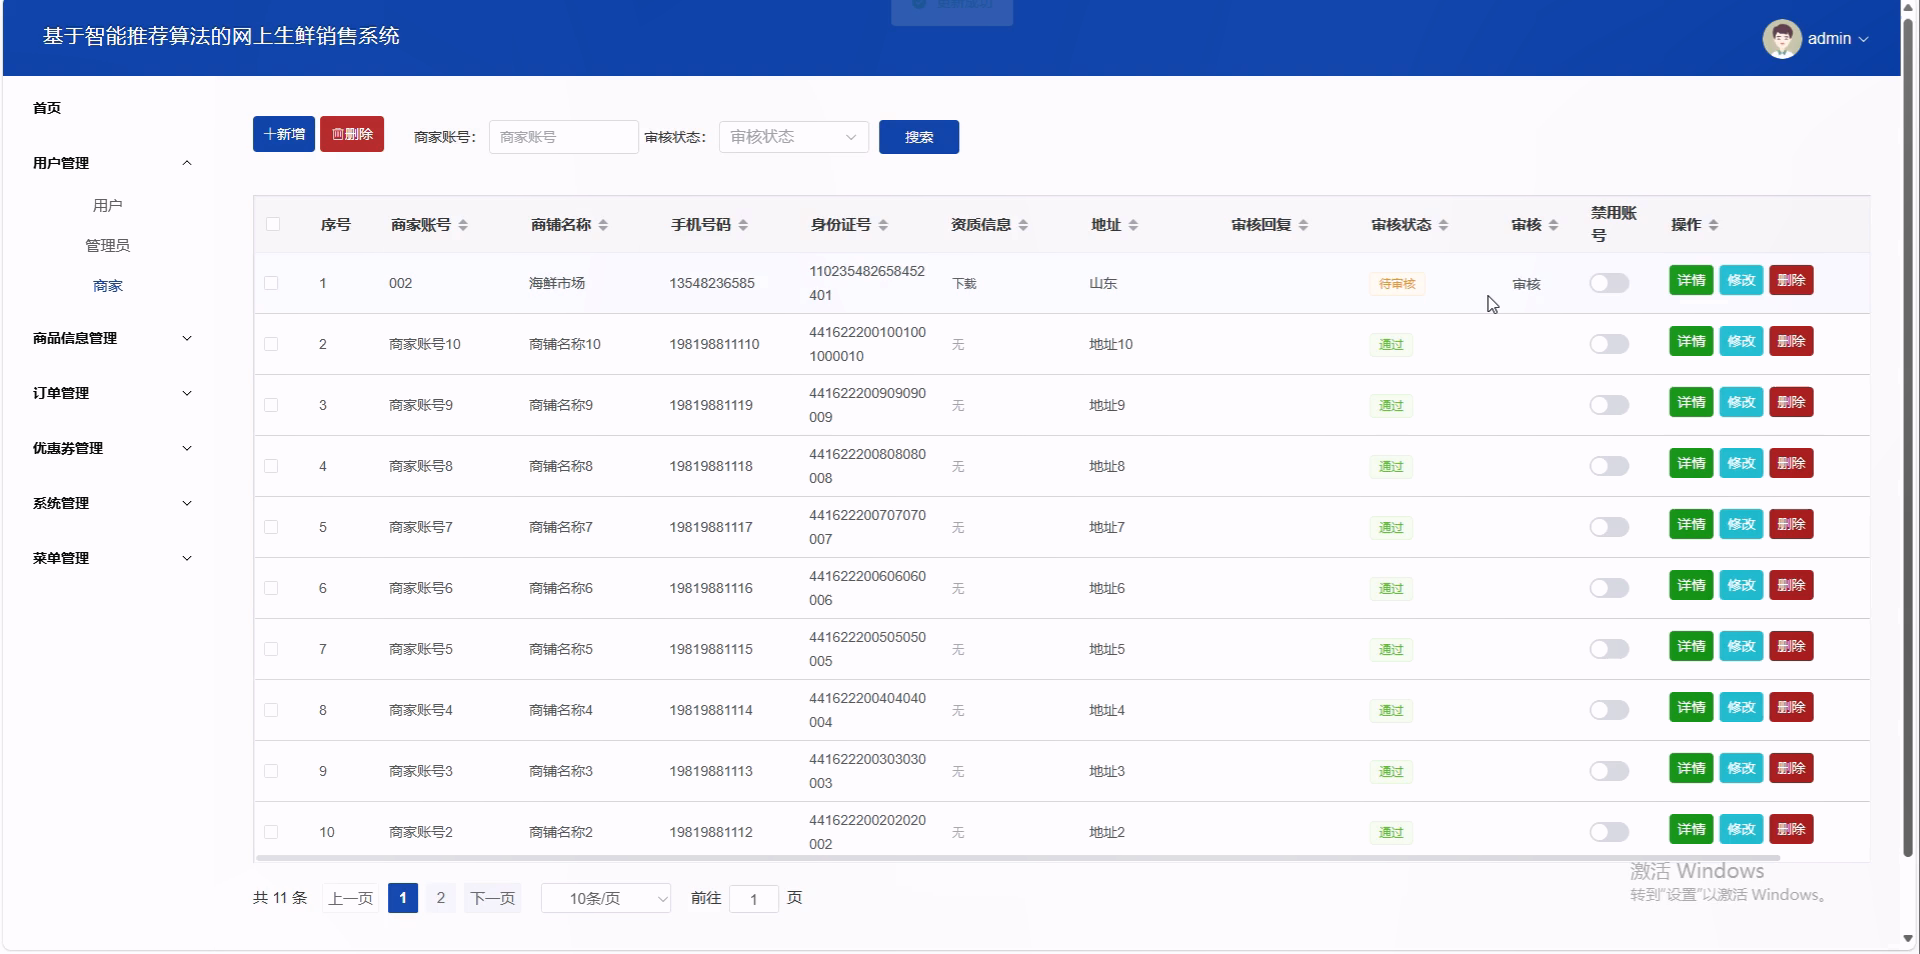The width and height of the screenshot is (1920, 954).
Task: Click the 下一页 next page button
Action: (493, 898)
